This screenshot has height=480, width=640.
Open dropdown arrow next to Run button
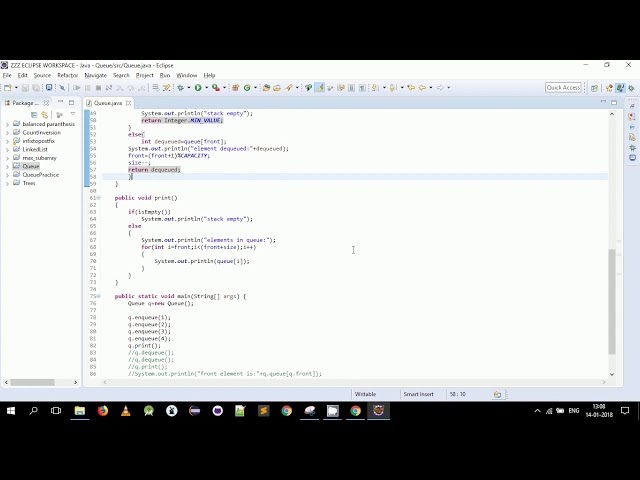click(x=207, y=87)
